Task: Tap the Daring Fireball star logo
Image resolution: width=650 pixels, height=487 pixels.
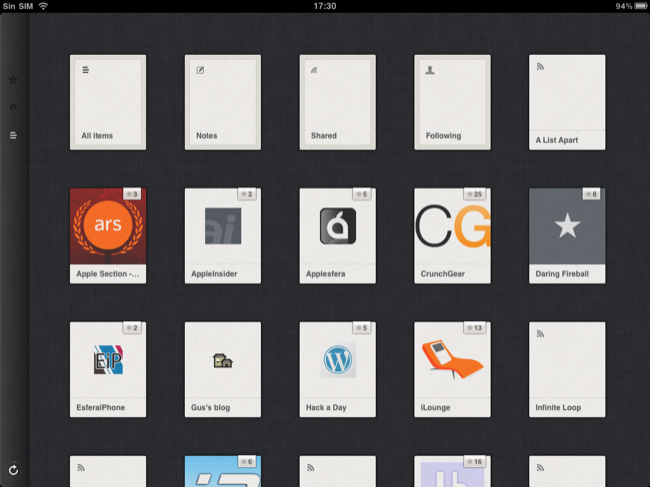Action: (567, 226)
